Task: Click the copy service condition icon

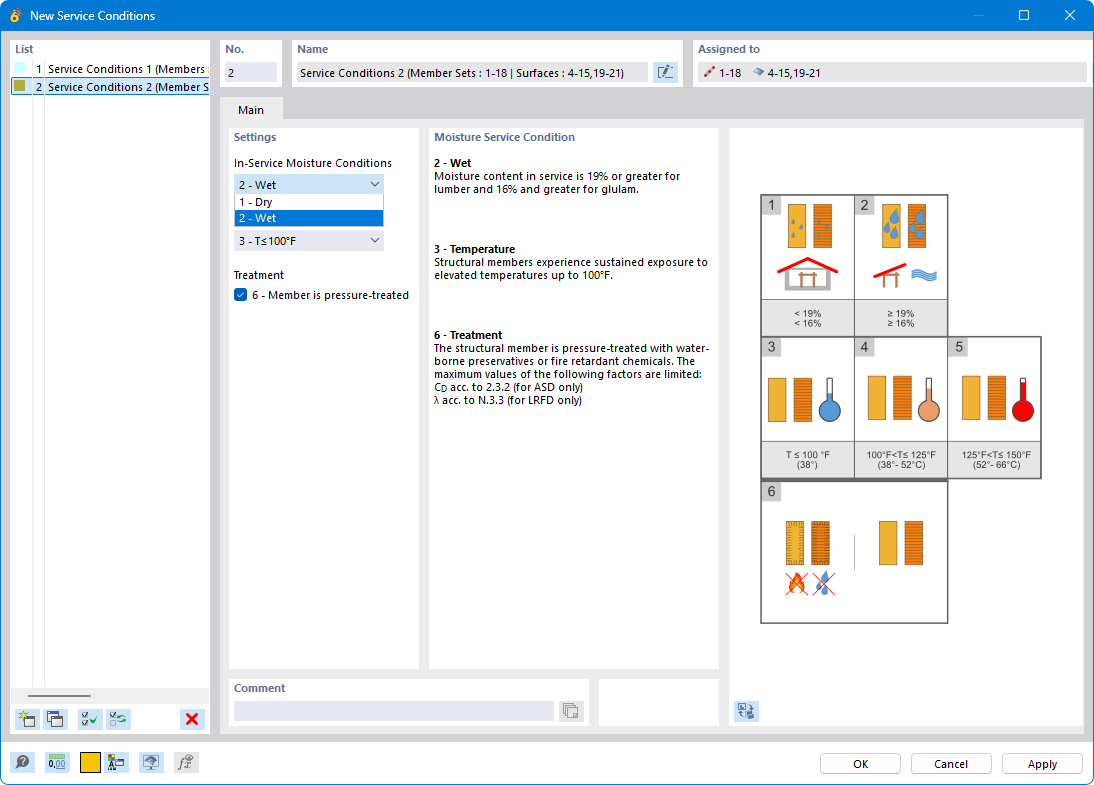Action: 55,719
